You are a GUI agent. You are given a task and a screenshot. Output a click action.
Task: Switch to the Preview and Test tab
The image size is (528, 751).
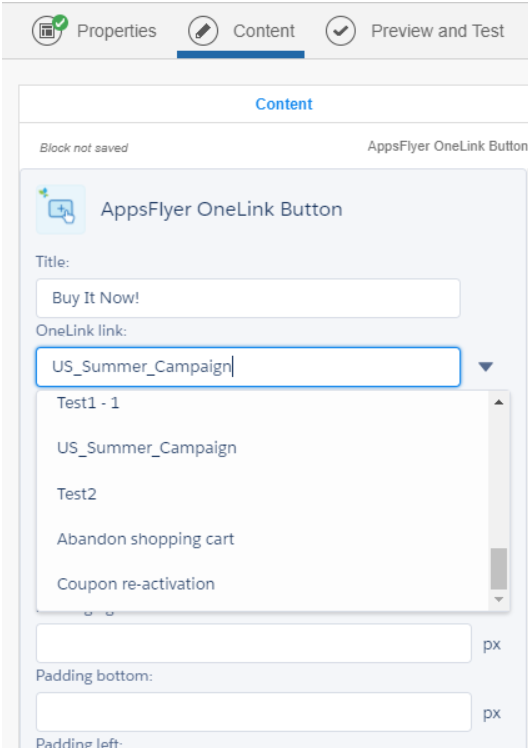[x=415, y=31]
